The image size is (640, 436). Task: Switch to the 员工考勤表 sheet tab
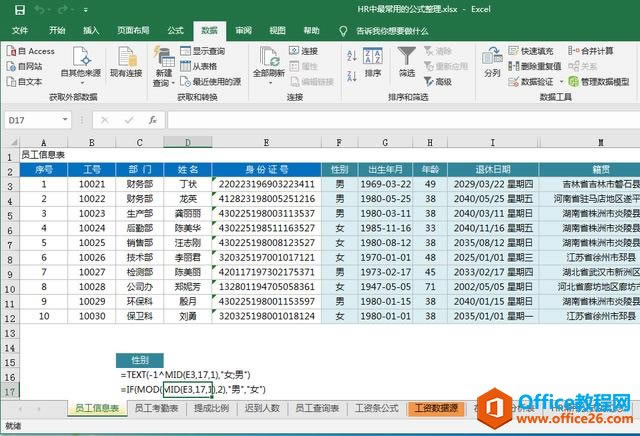(x=156, y=408)
